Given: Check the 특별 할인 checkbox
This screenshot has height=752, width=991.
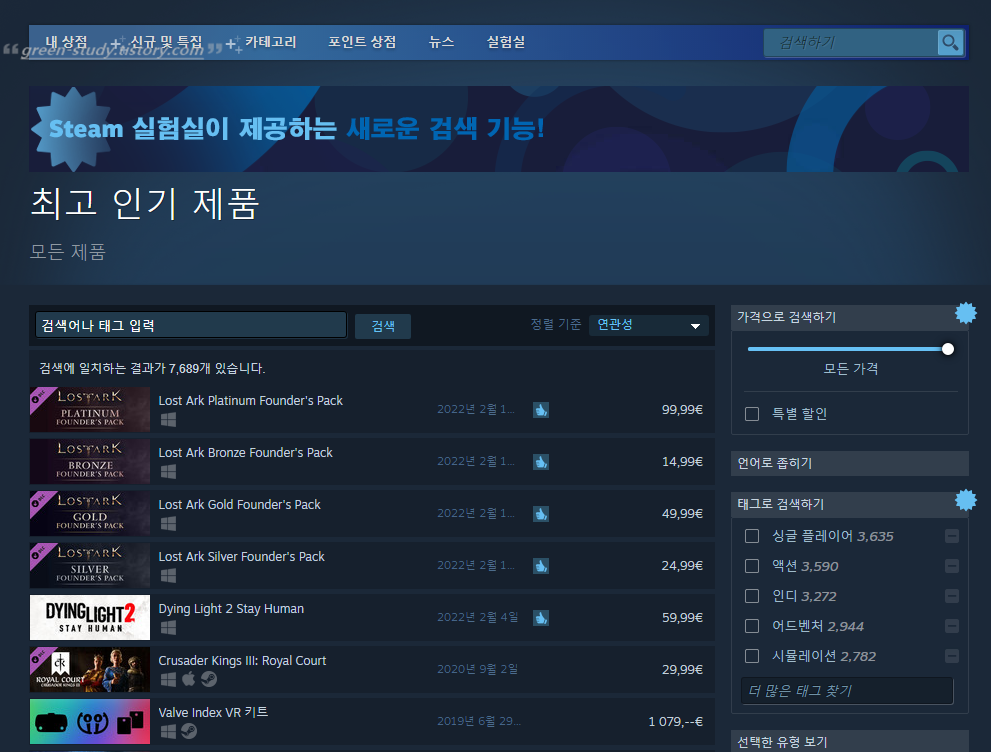Looking at the screenshot, I should pyautogui.click(x=752, y=414).
